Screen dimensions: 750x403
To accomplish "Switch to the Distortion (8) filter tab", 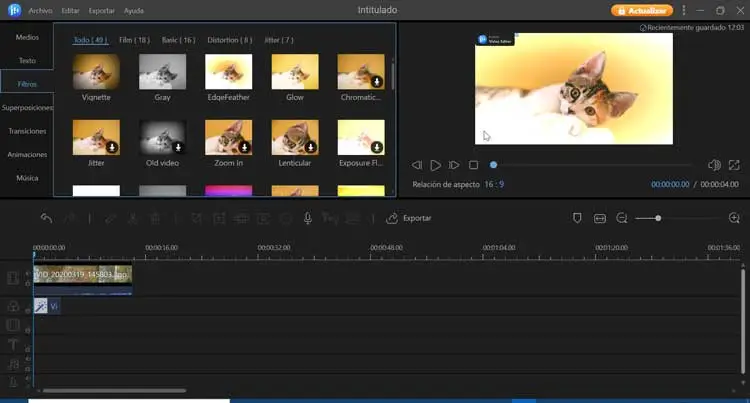I will [230, 40].
